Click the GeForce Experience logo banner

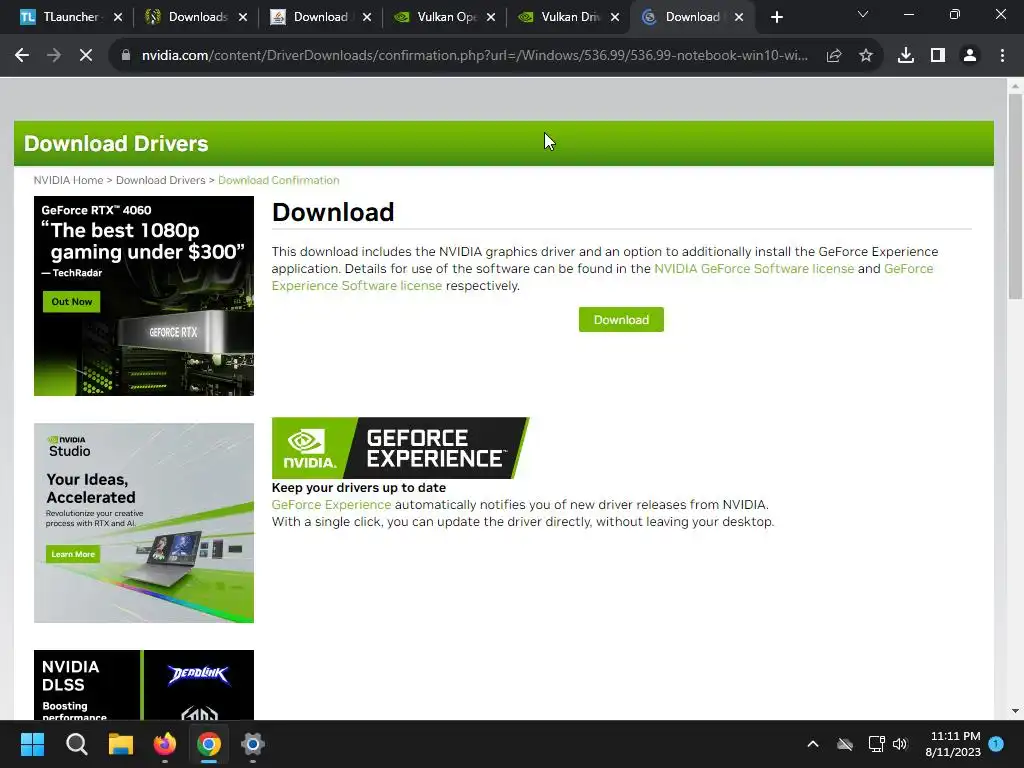pos(400,448)
